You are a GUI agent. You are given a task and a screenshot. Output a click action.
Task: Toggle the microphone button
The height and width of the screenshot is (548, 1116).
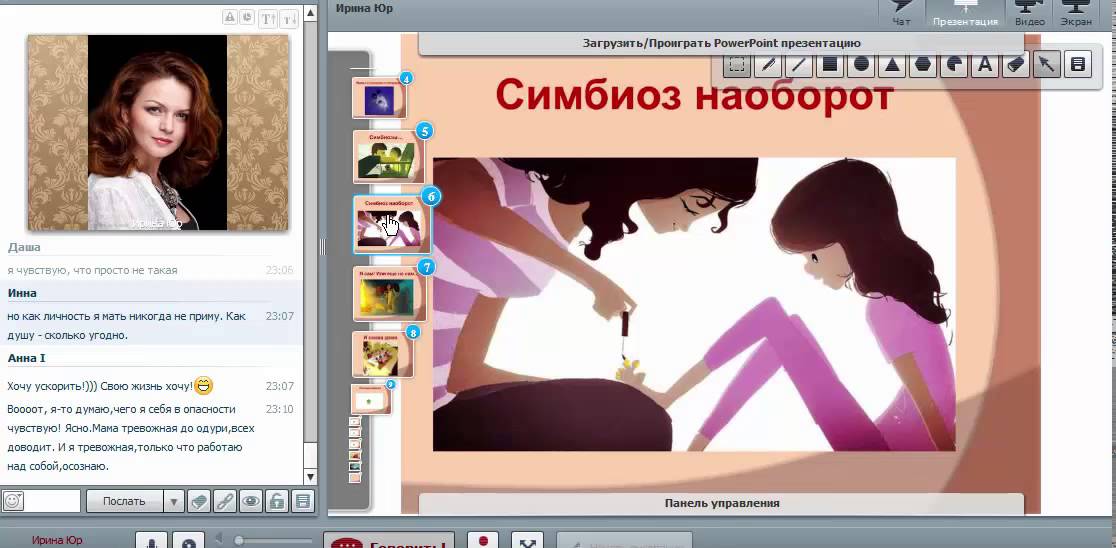click(x=151, y=541)
